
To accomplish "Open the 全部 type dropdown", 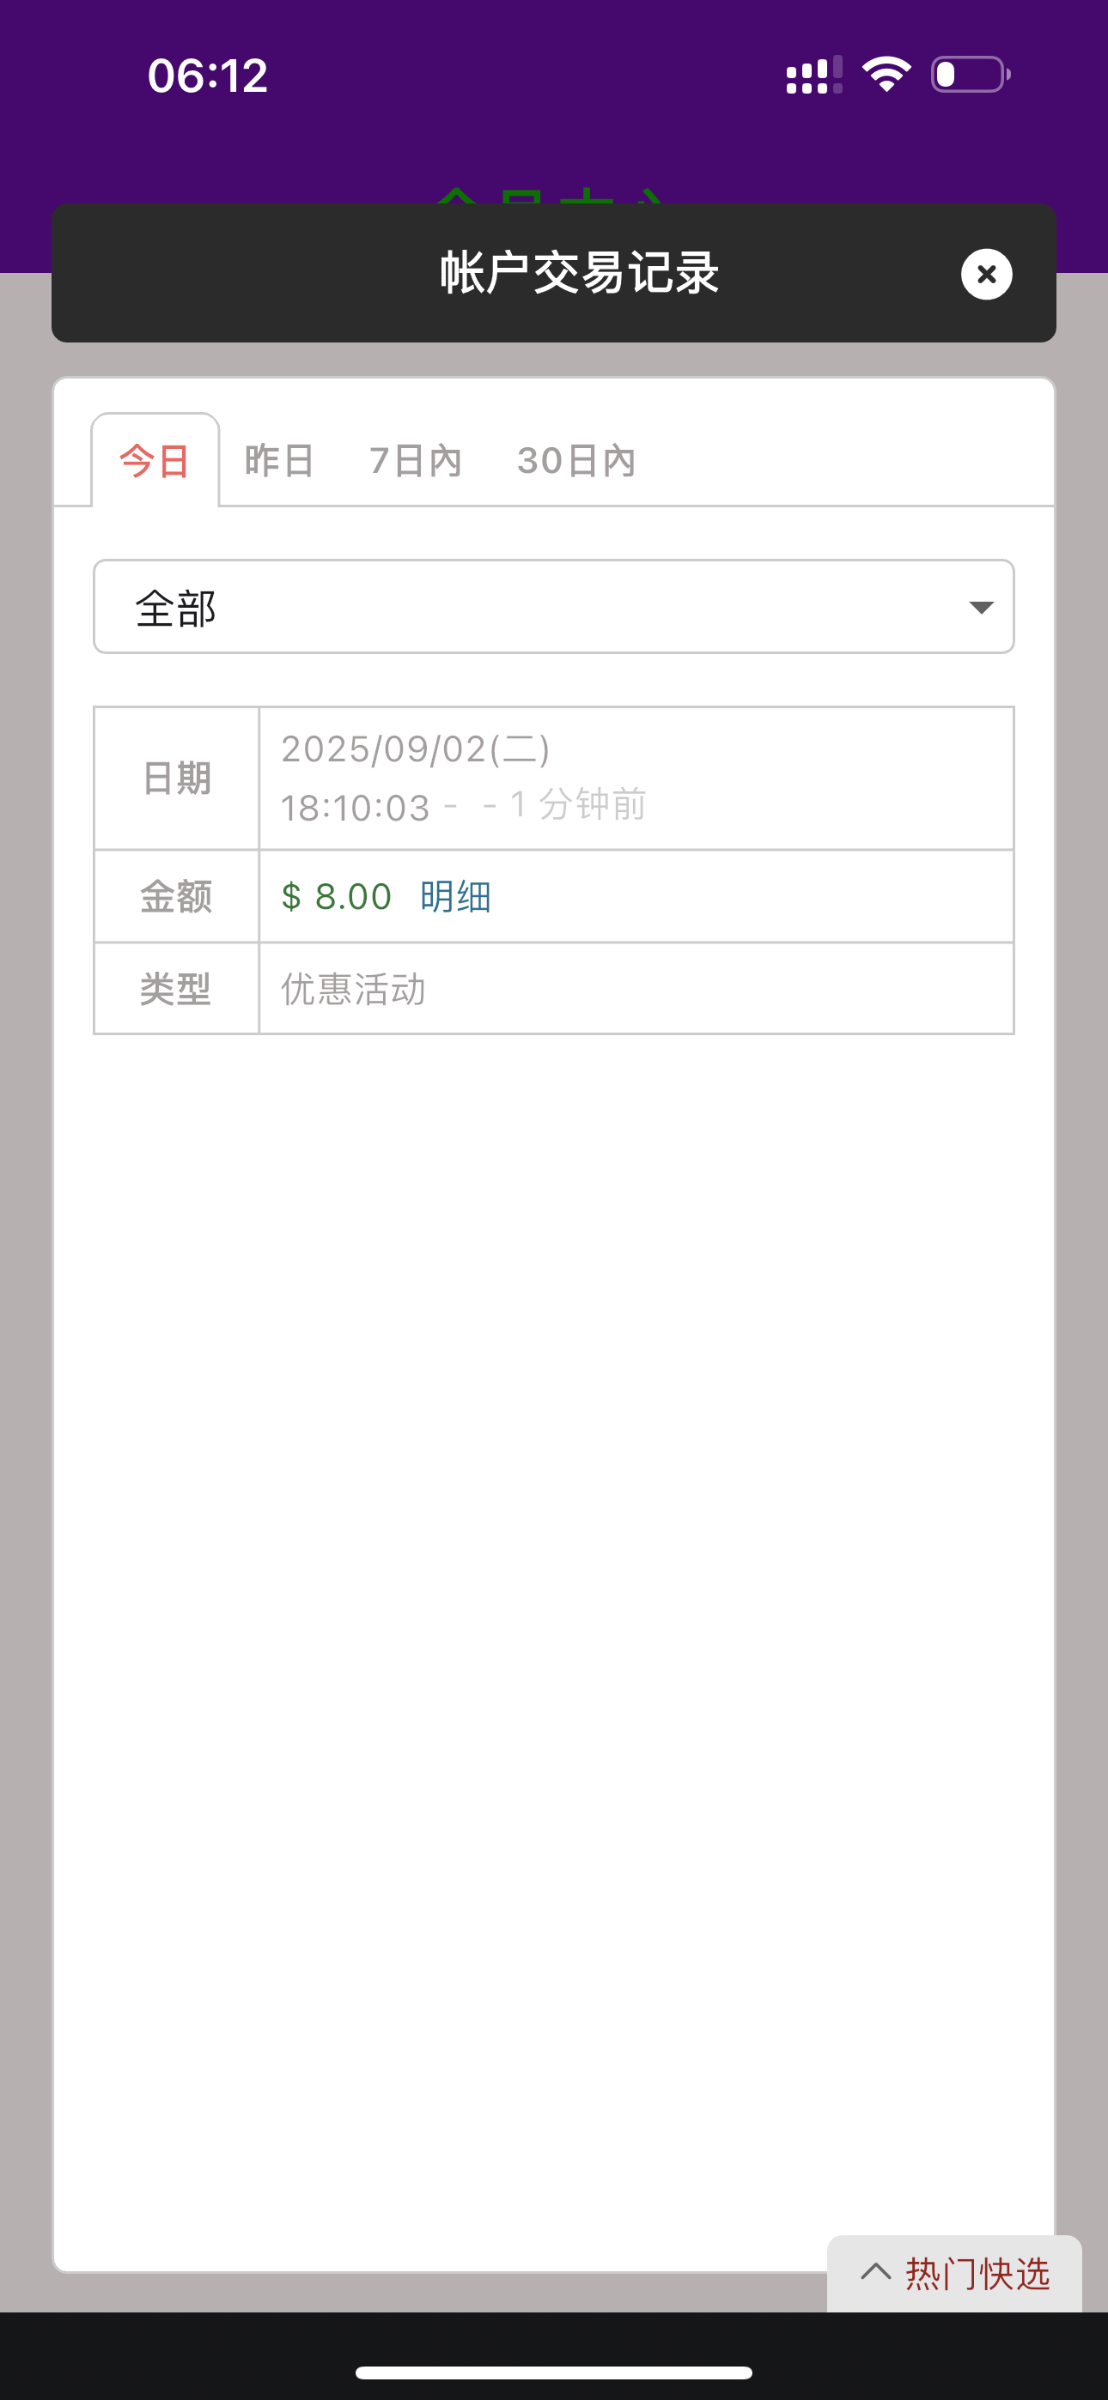I will 553,607.
